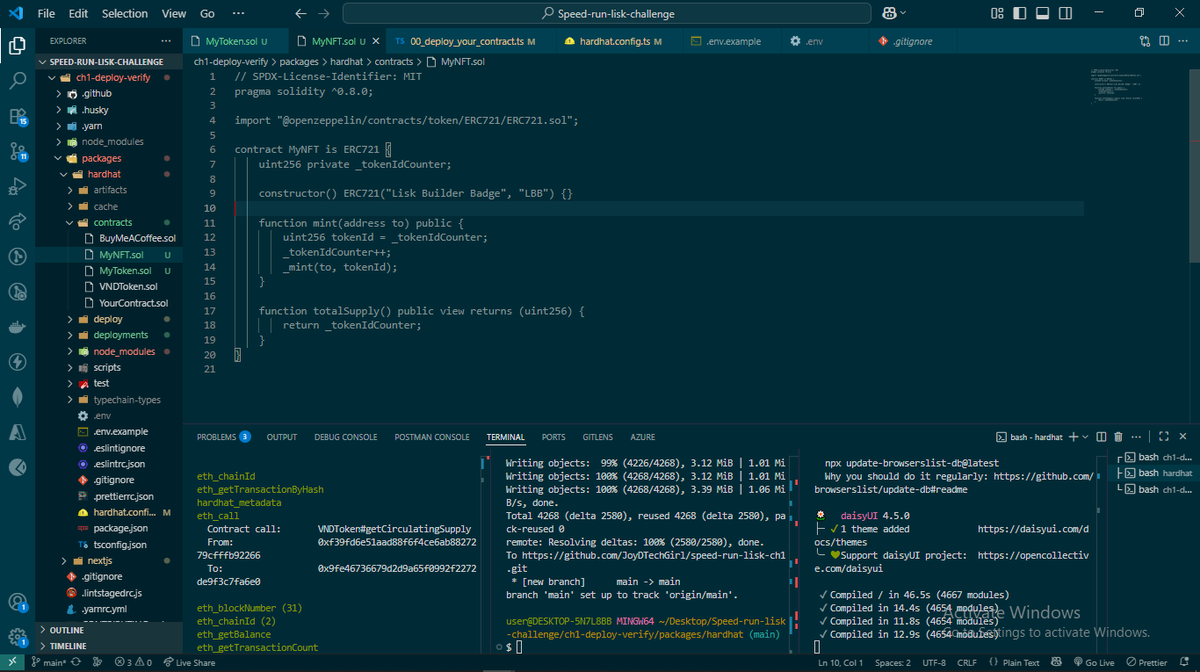Open Manage gear icon in activity bar
Screen dimensions: 1200x672
(17, 637)
